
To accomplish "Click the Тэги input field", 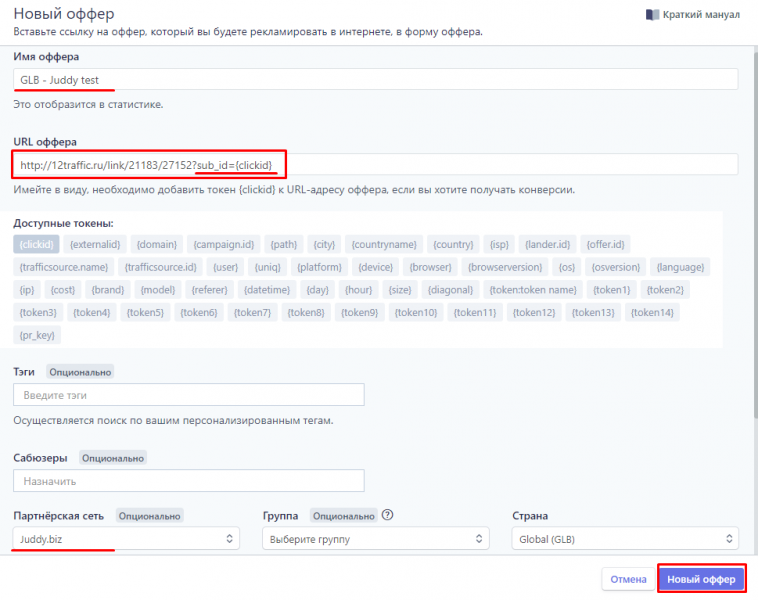I will 189,395.
